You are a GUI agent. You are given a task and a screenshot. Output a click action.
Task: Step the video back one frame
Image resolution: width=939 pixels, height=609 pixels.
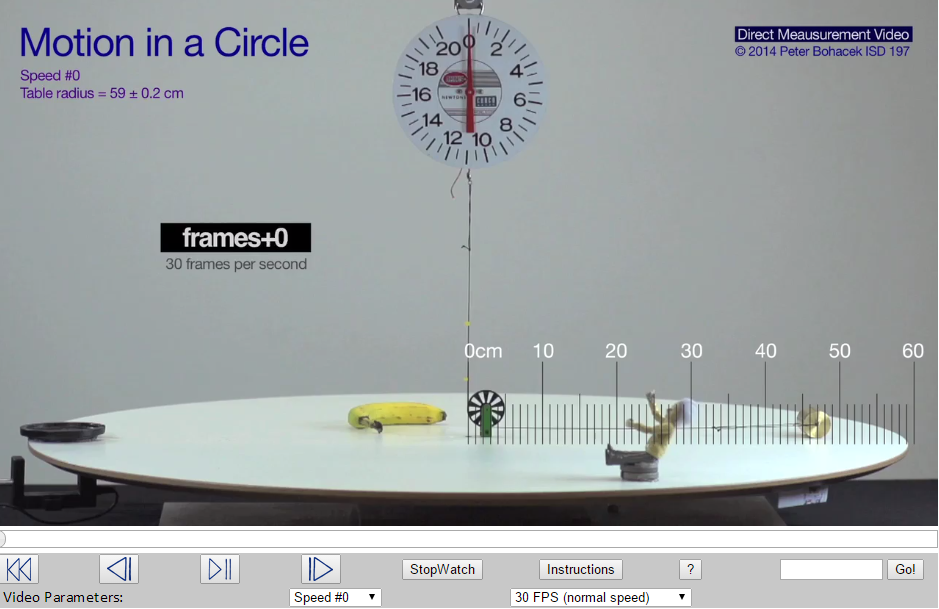[118, 569]
